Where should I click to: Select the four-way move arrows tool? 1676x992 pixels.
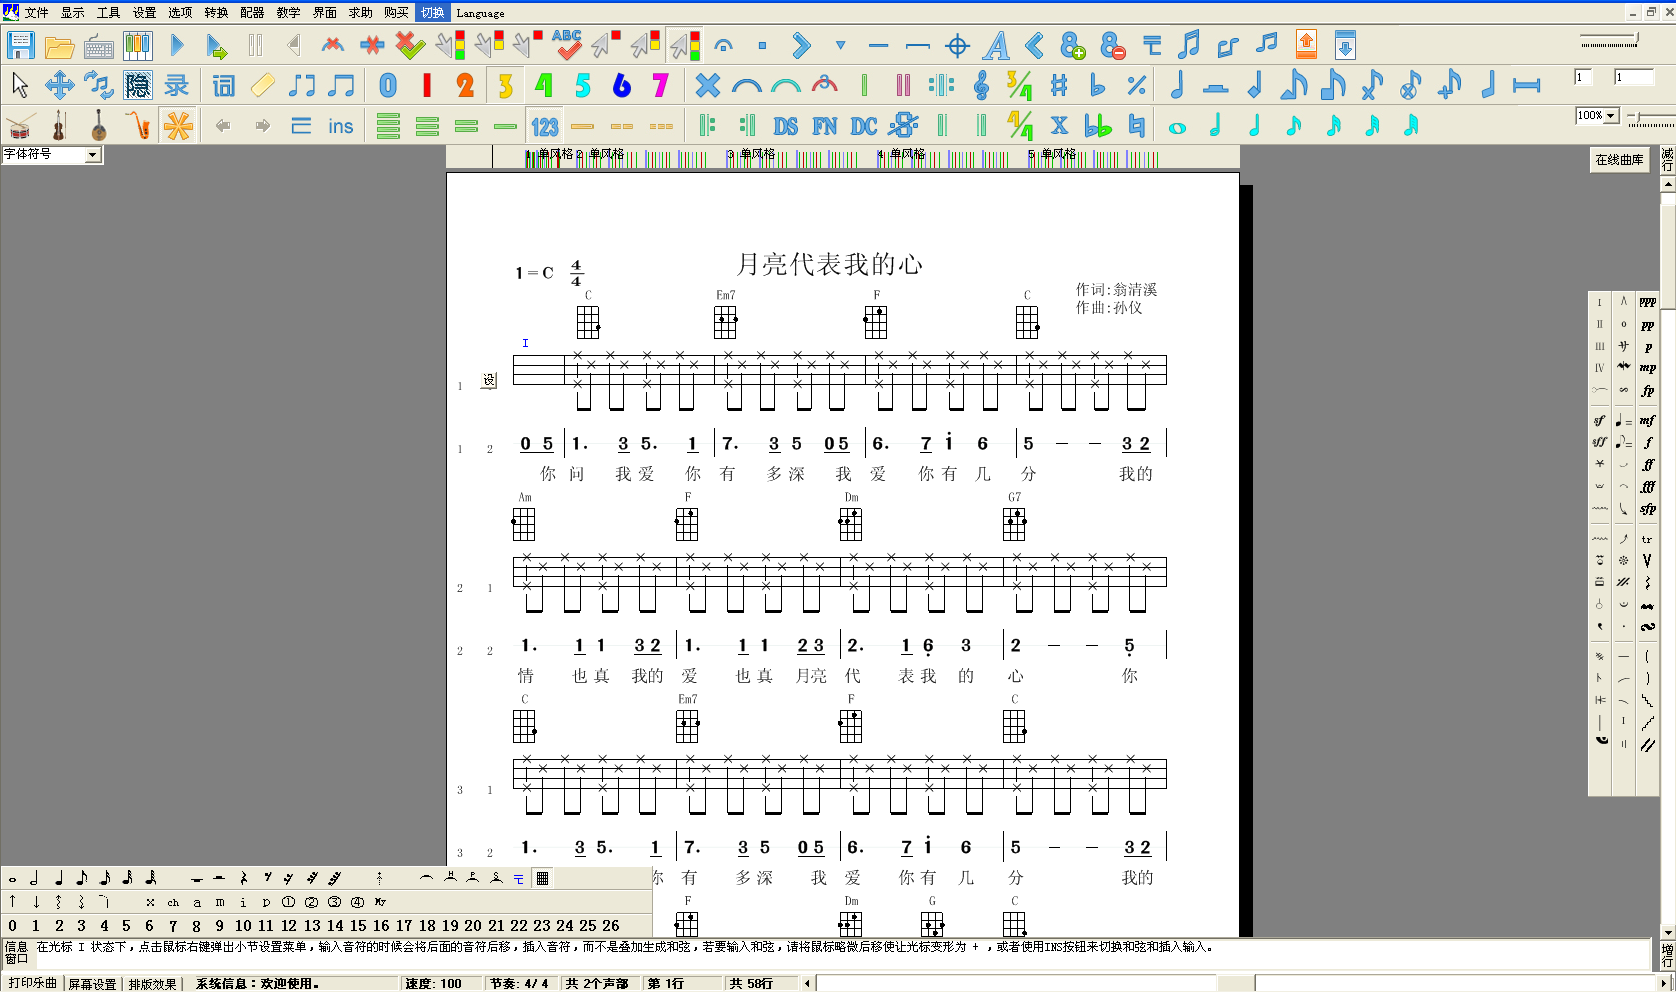pyautogui.click(x=60, y=86)
